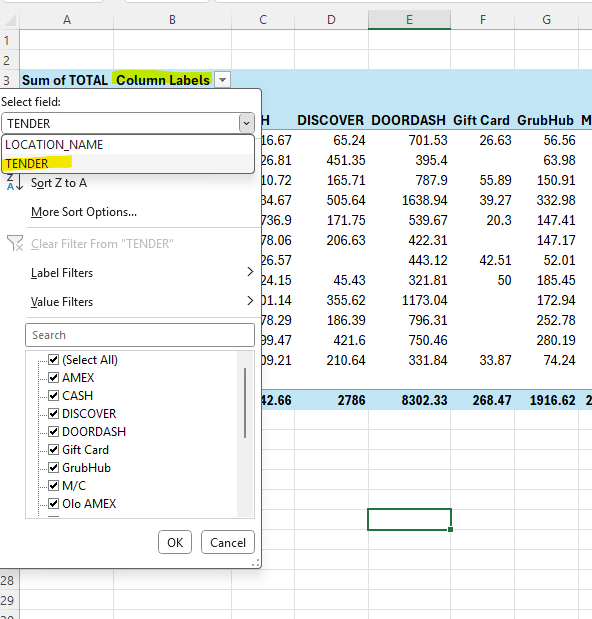
Task: Click the Clear Filter funnel icon
Action: click(15, 244)
